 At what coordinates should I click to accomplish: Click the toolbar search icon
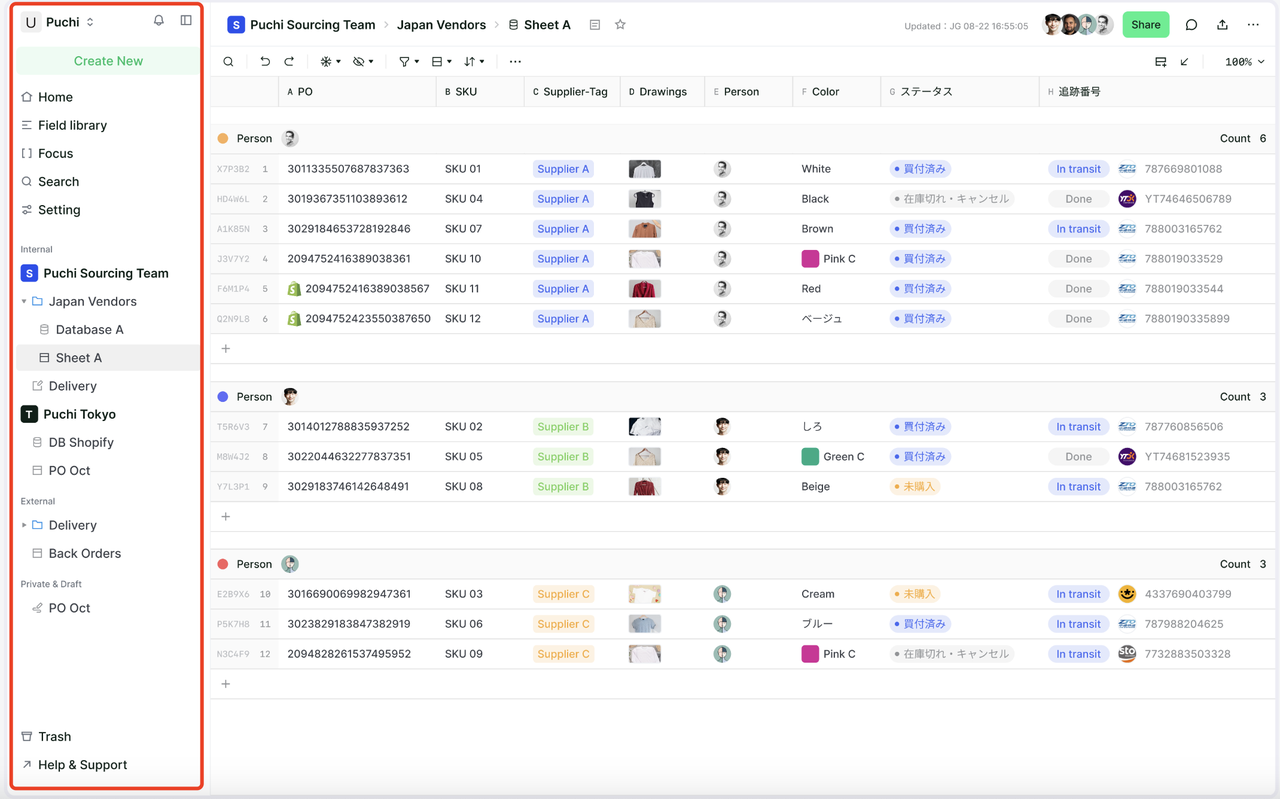[228, 62]
